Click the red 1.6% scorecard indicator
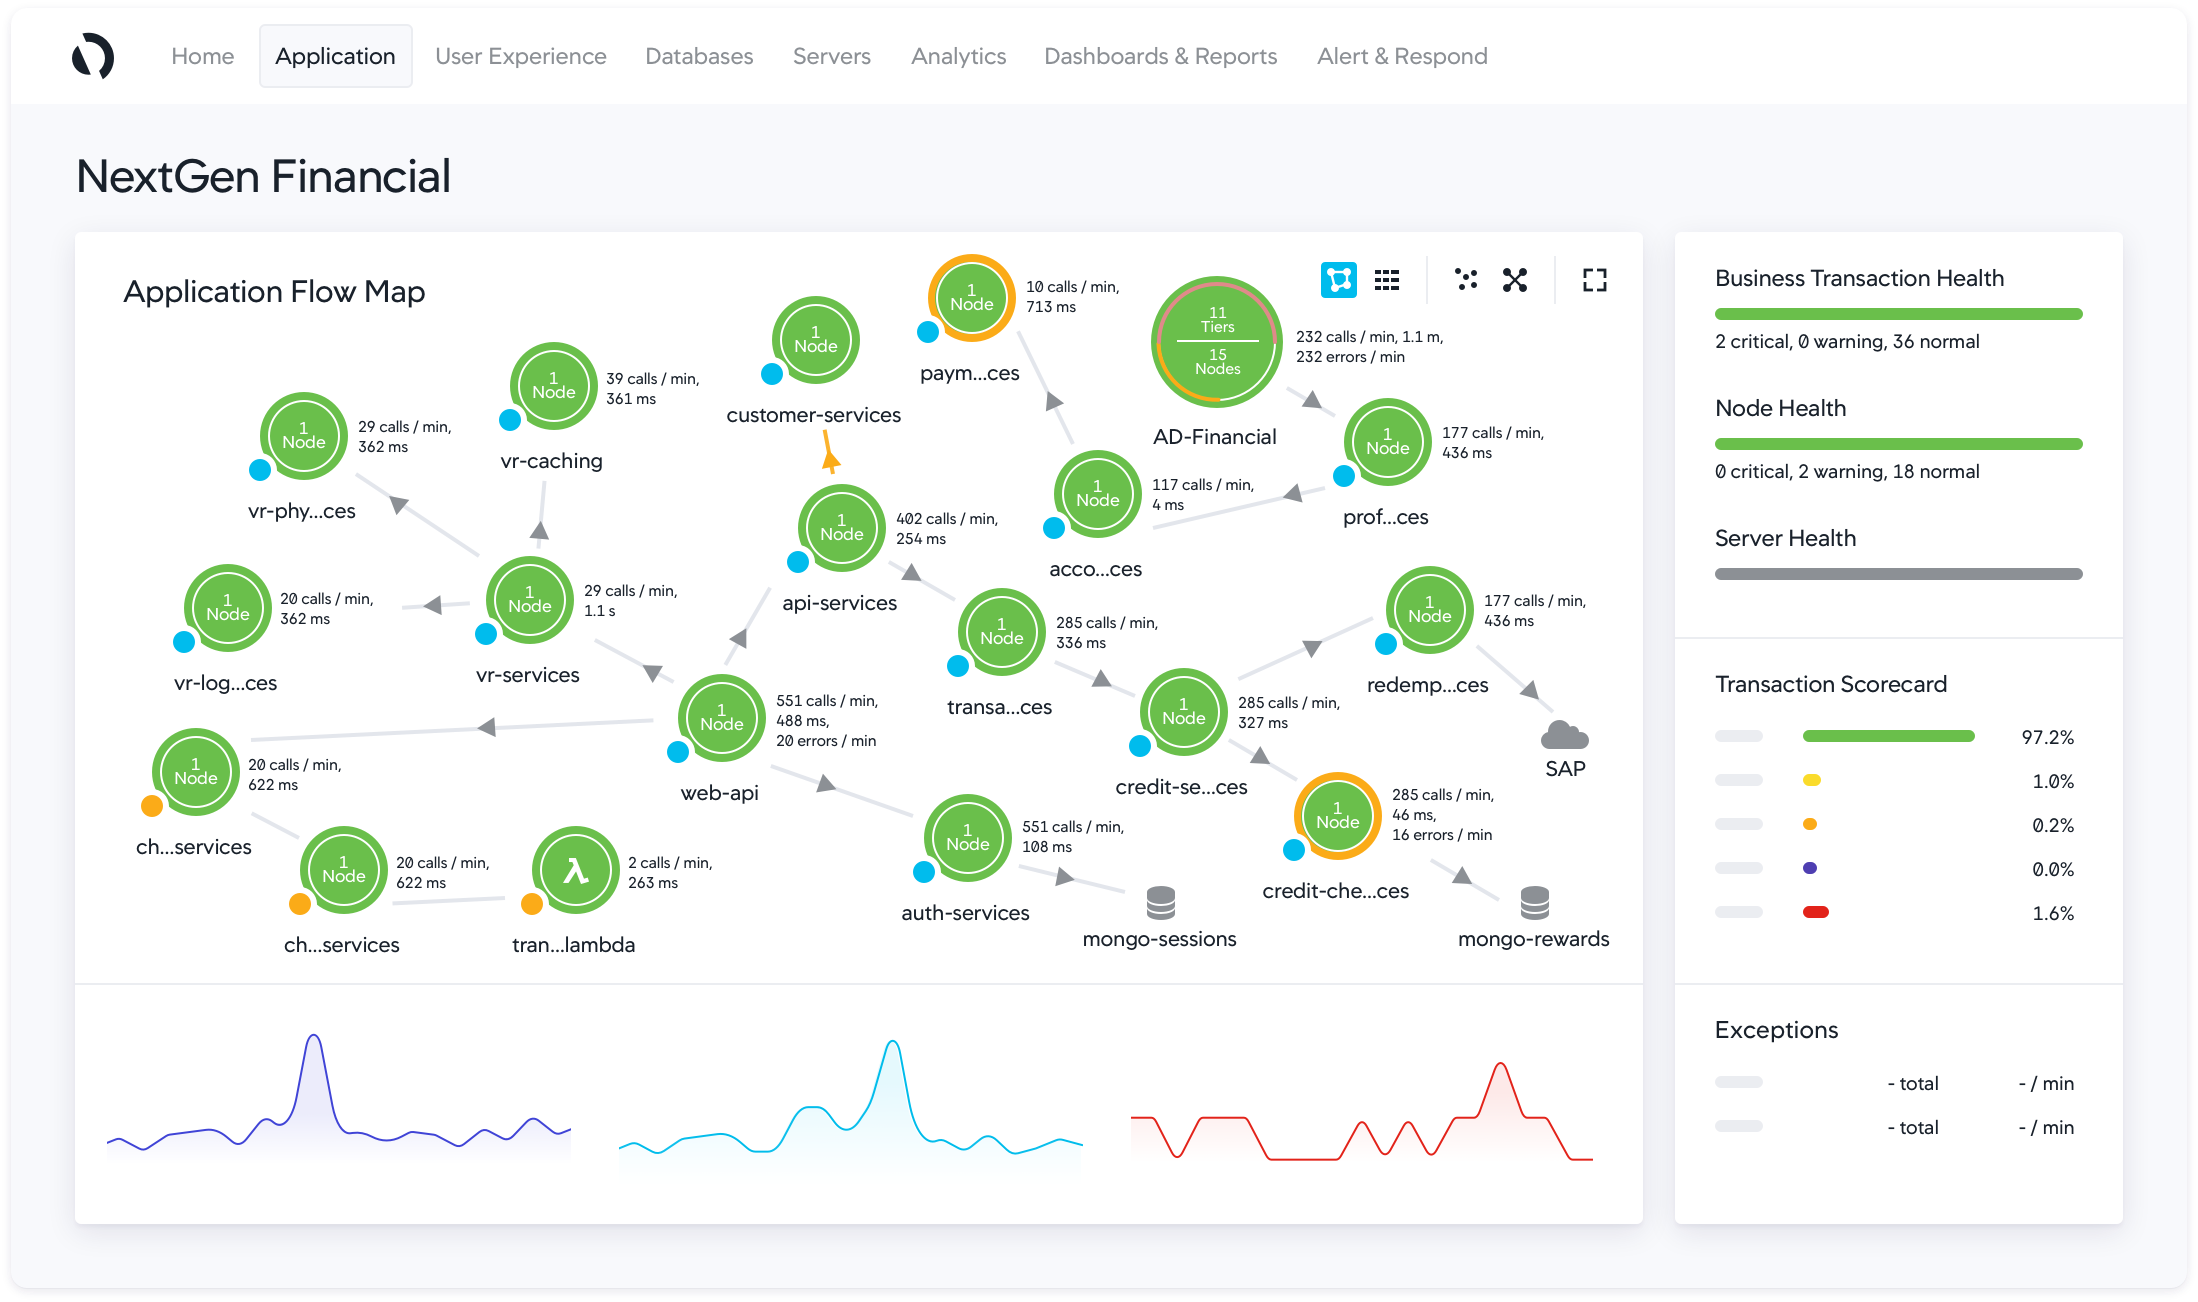This screenshot has height=1302, width=2198. tap(1815, 912)
